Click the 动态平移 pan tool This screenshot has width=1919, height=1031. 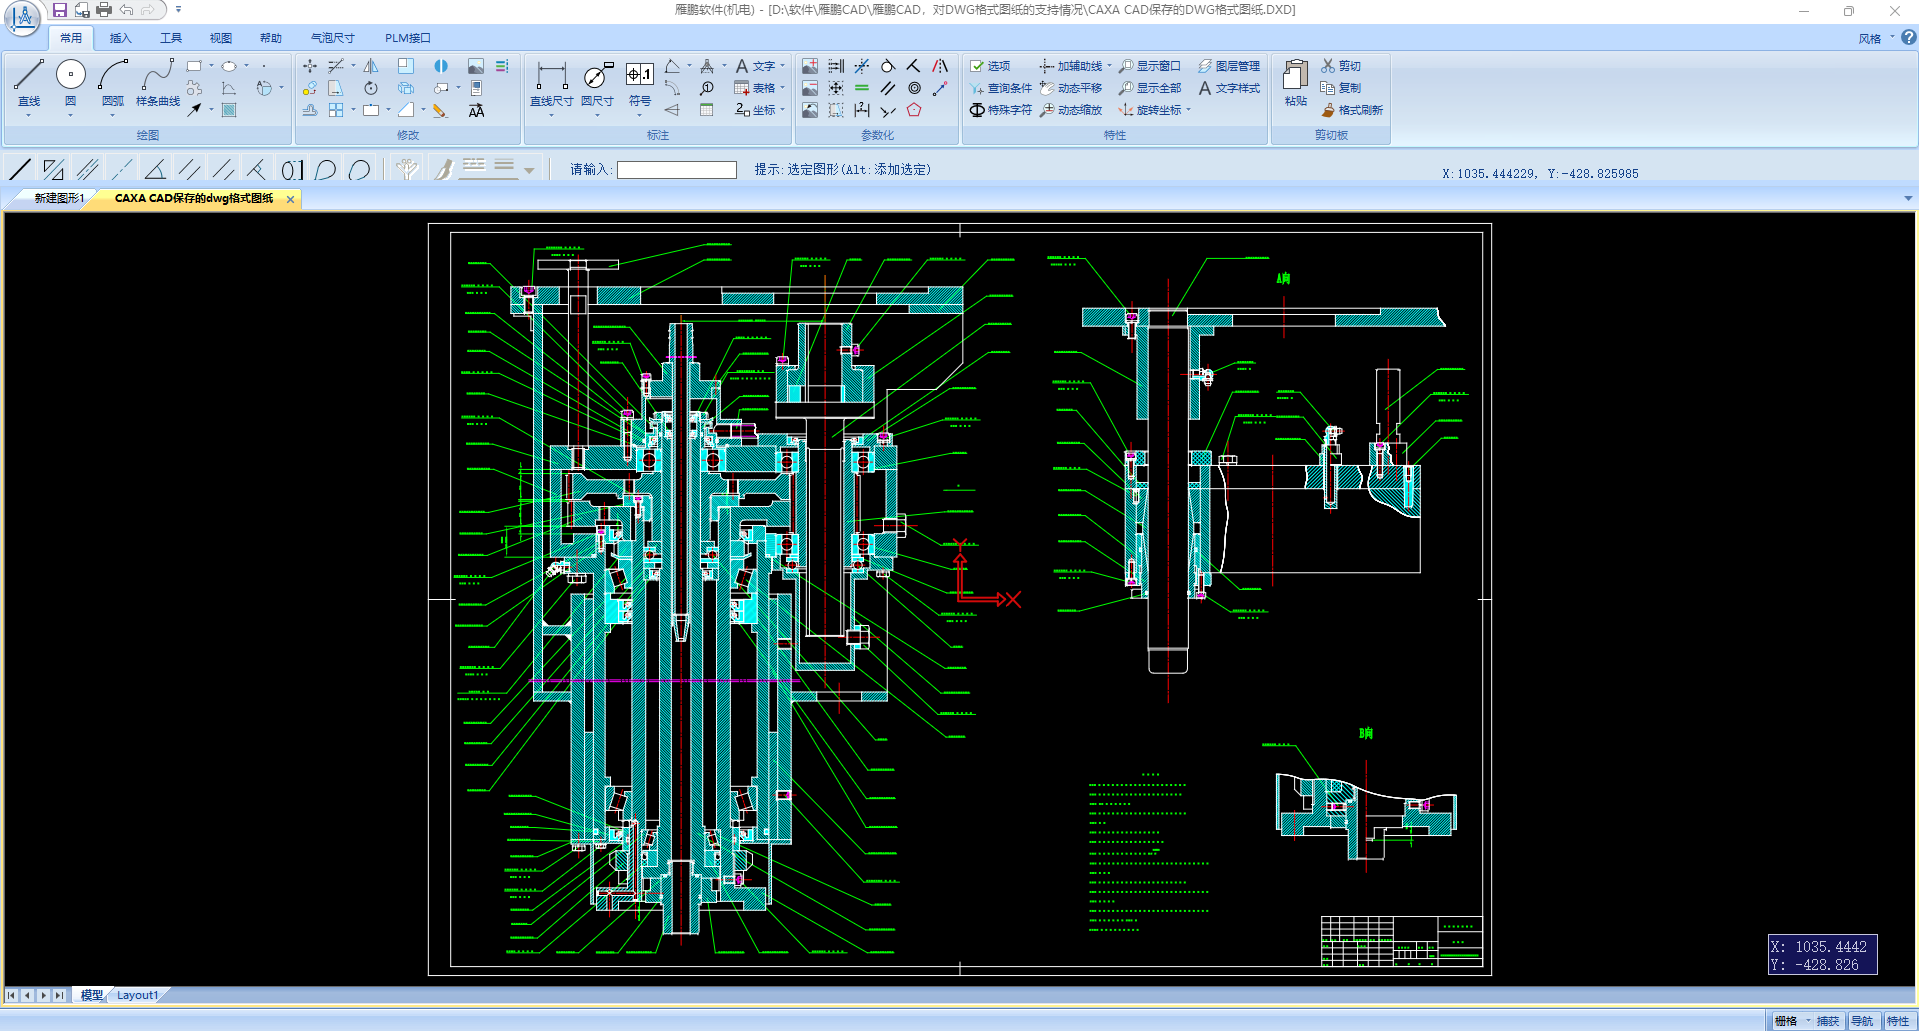(x=1071, y=88)
